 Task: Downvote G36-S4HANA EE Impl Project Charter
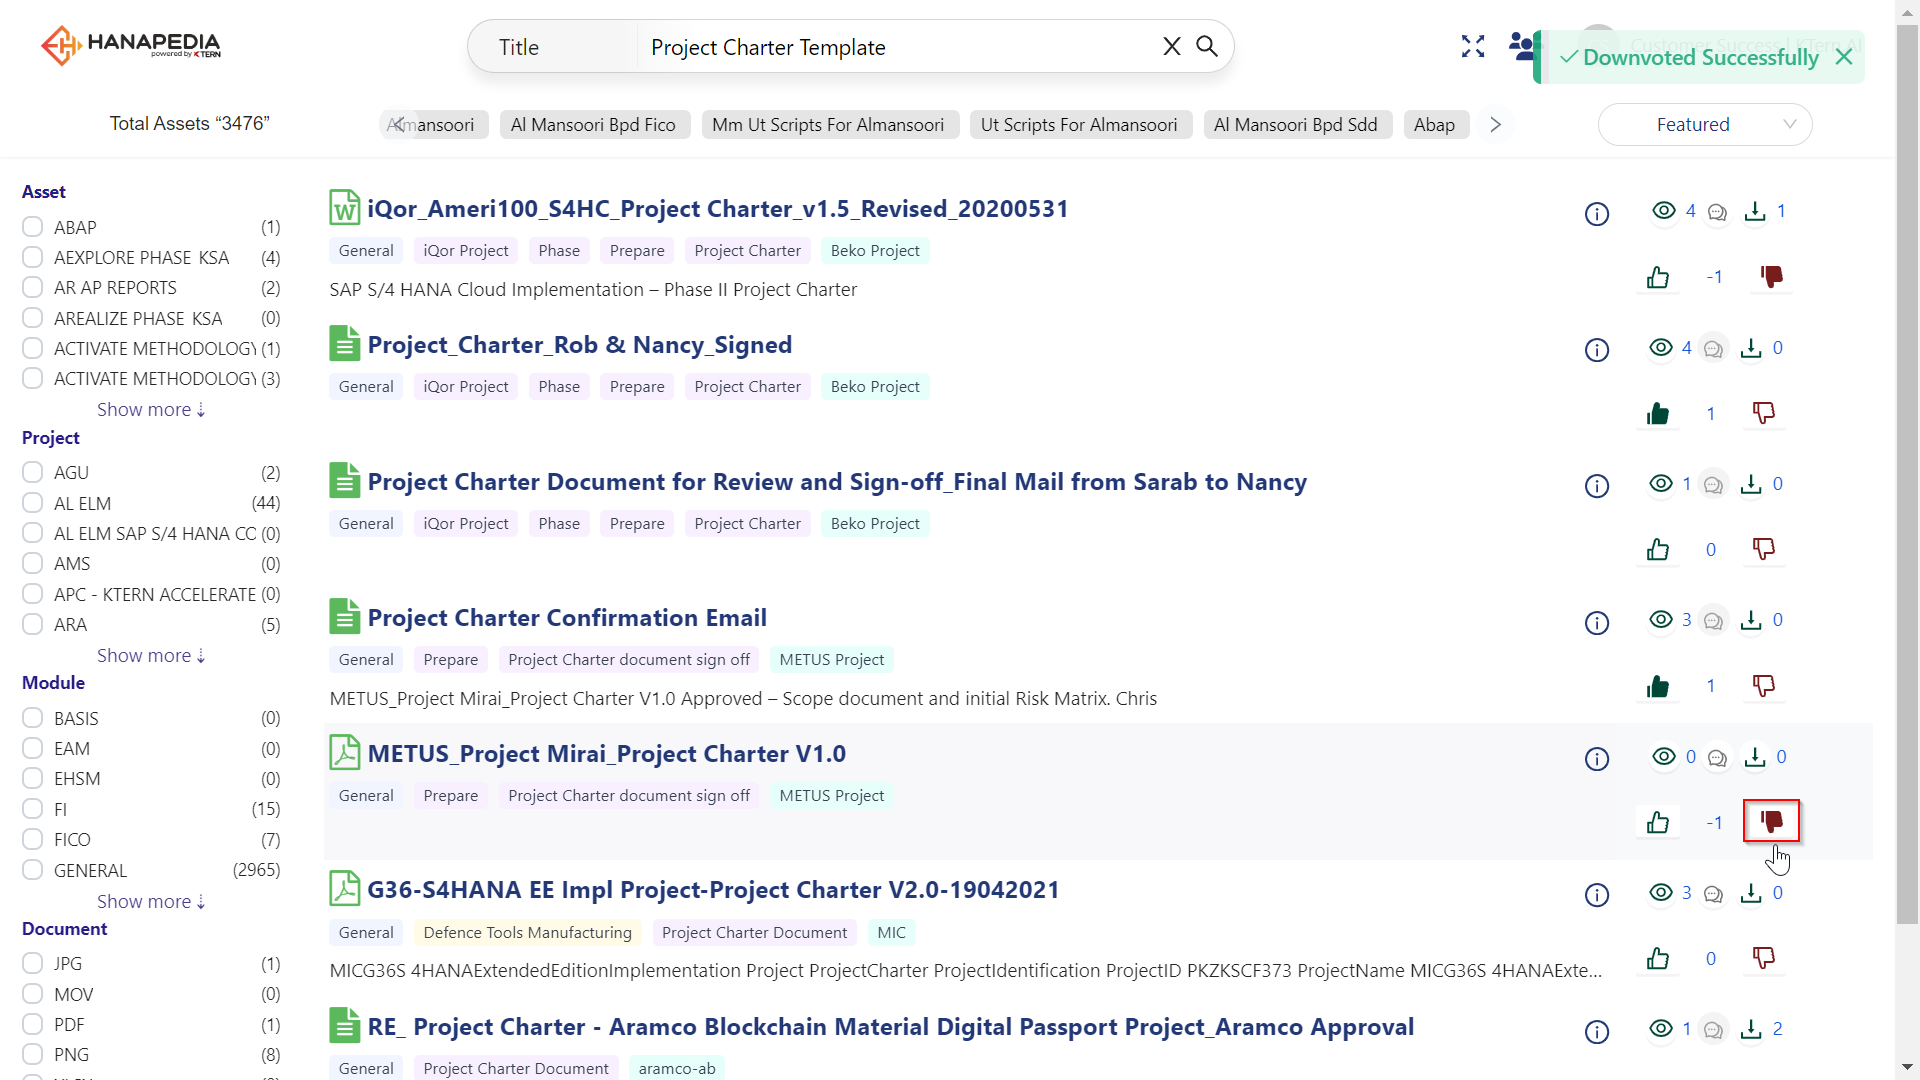coord(1764,958)
